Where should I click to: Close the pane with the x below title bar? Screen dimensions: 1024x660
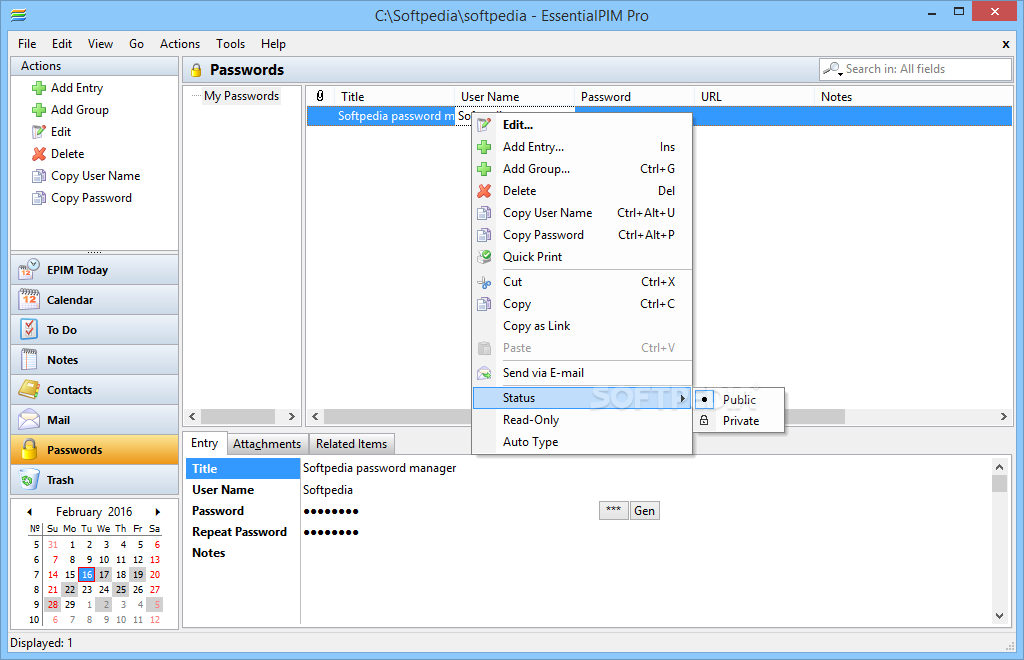point(1006,44)
